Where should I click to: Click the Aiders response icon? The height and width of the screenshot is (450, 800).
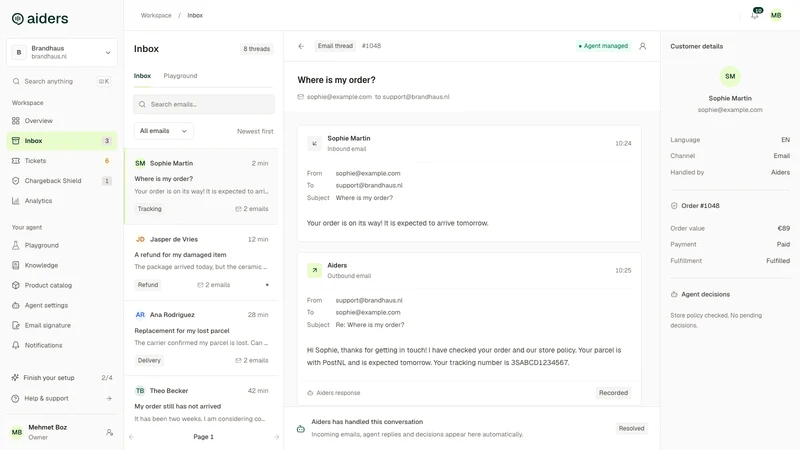(310, 393)
